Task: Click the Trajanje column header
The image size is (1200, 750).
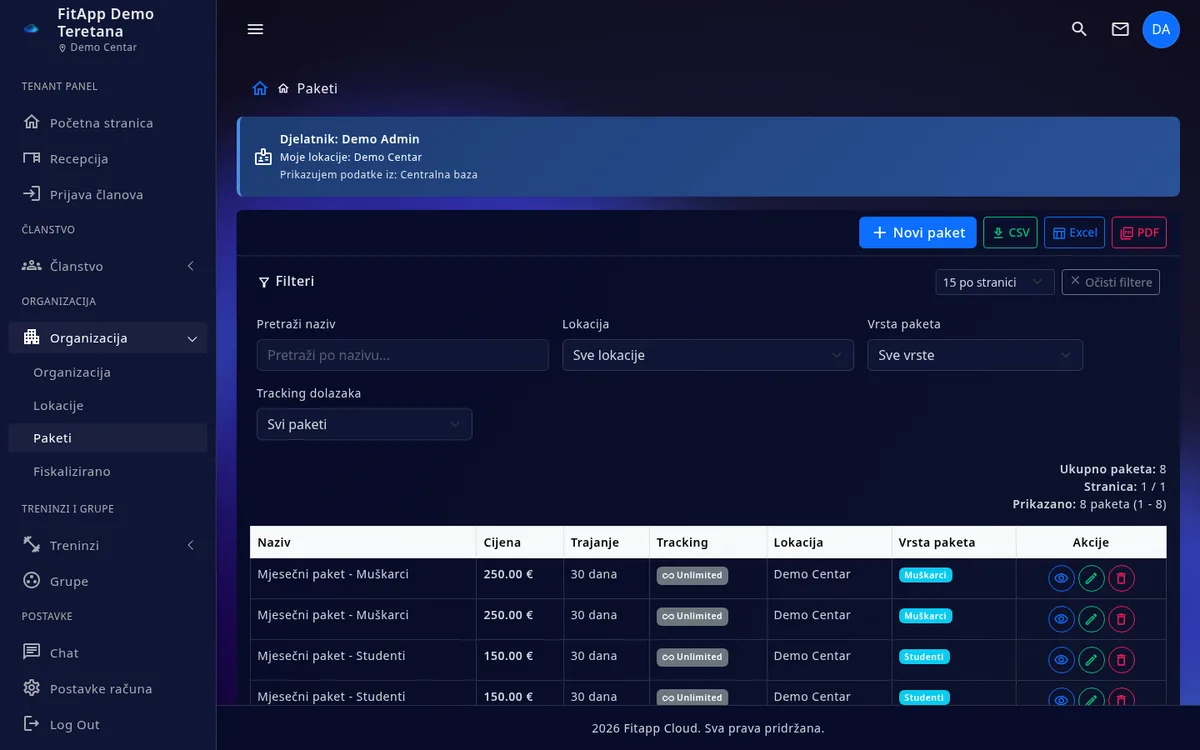Action: click(607, 542)
